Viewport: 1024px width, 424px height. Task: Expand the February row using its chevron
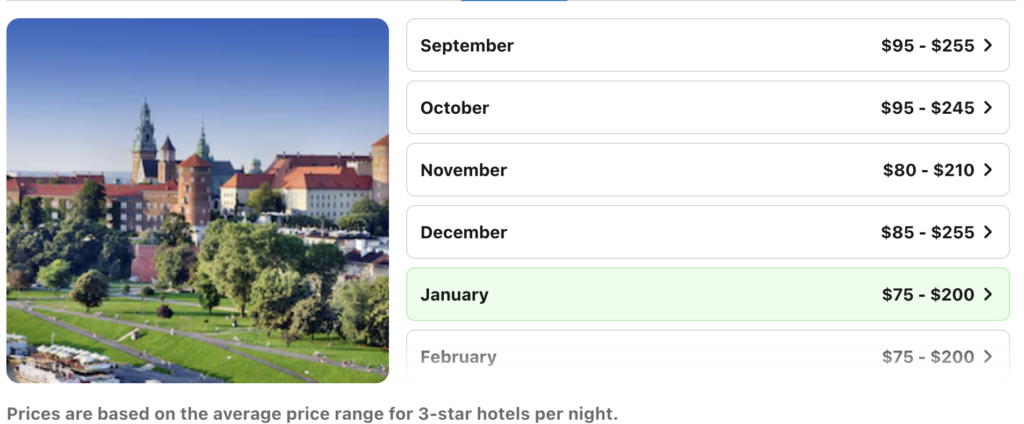pyautogui.click(x=988, y=357)
